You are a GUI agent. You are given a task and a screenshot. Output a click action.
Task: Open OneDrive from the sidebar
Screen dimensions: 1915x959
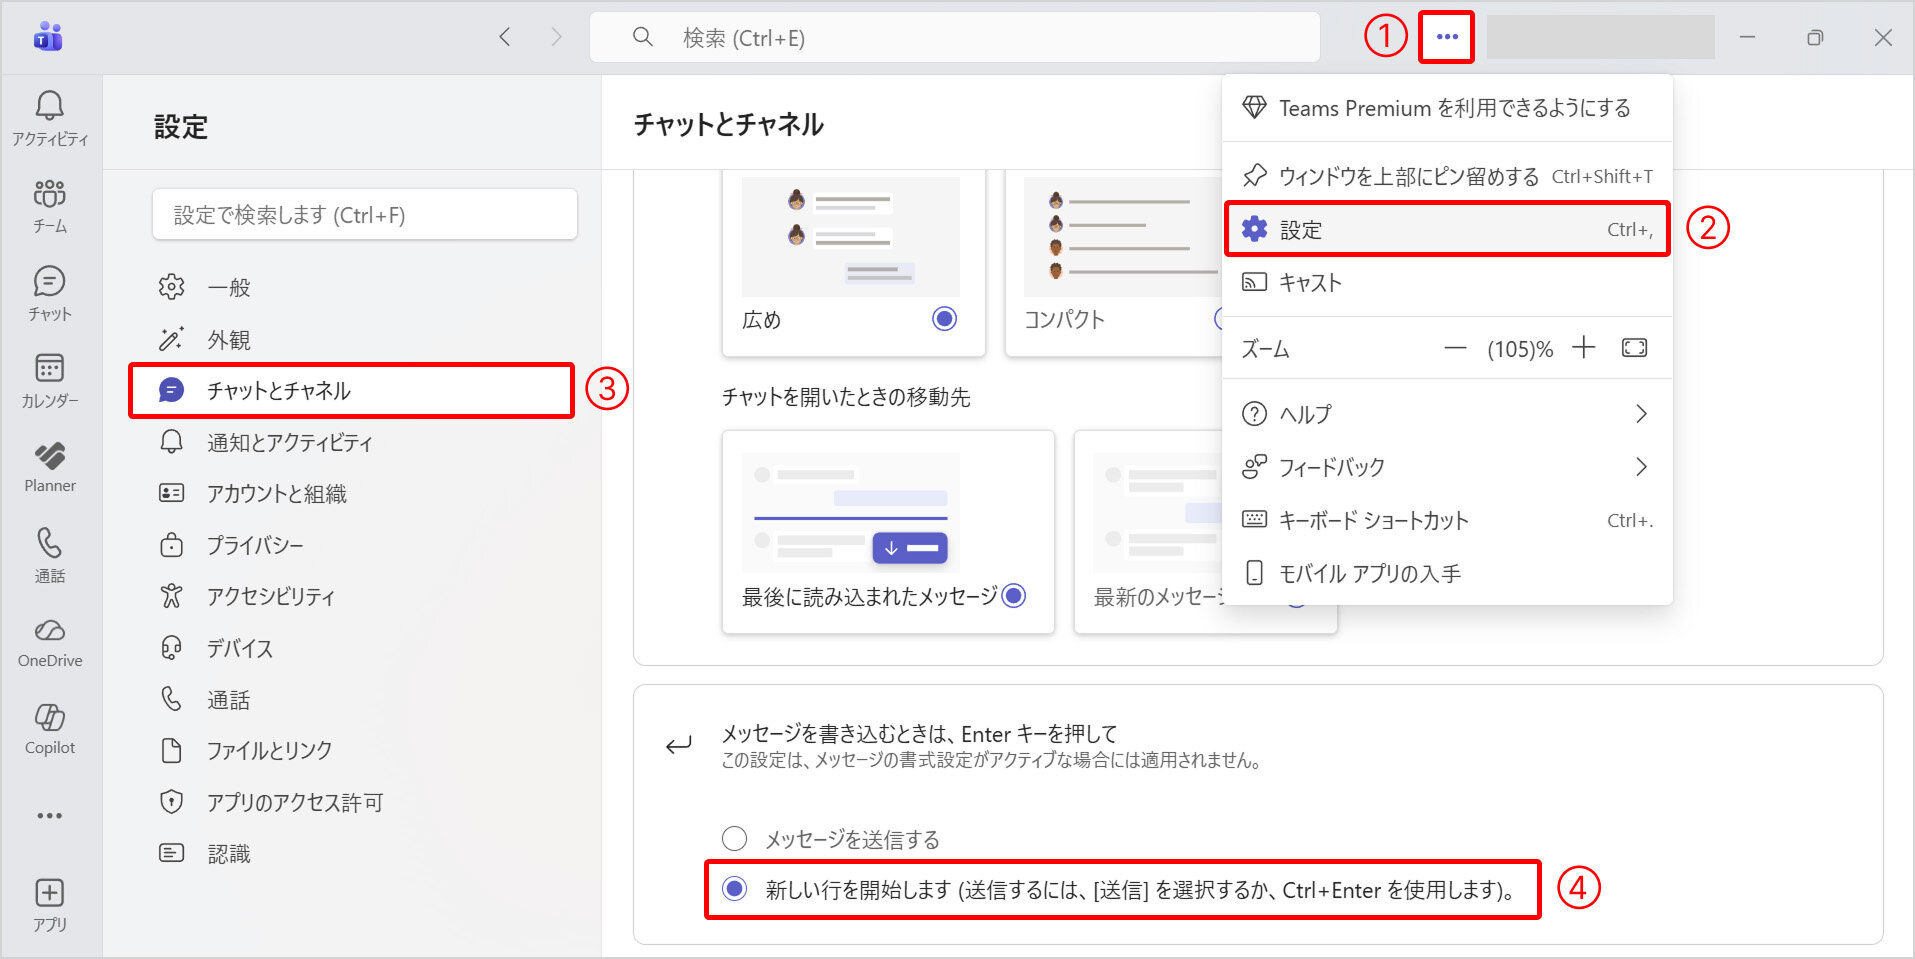(49, 642)
